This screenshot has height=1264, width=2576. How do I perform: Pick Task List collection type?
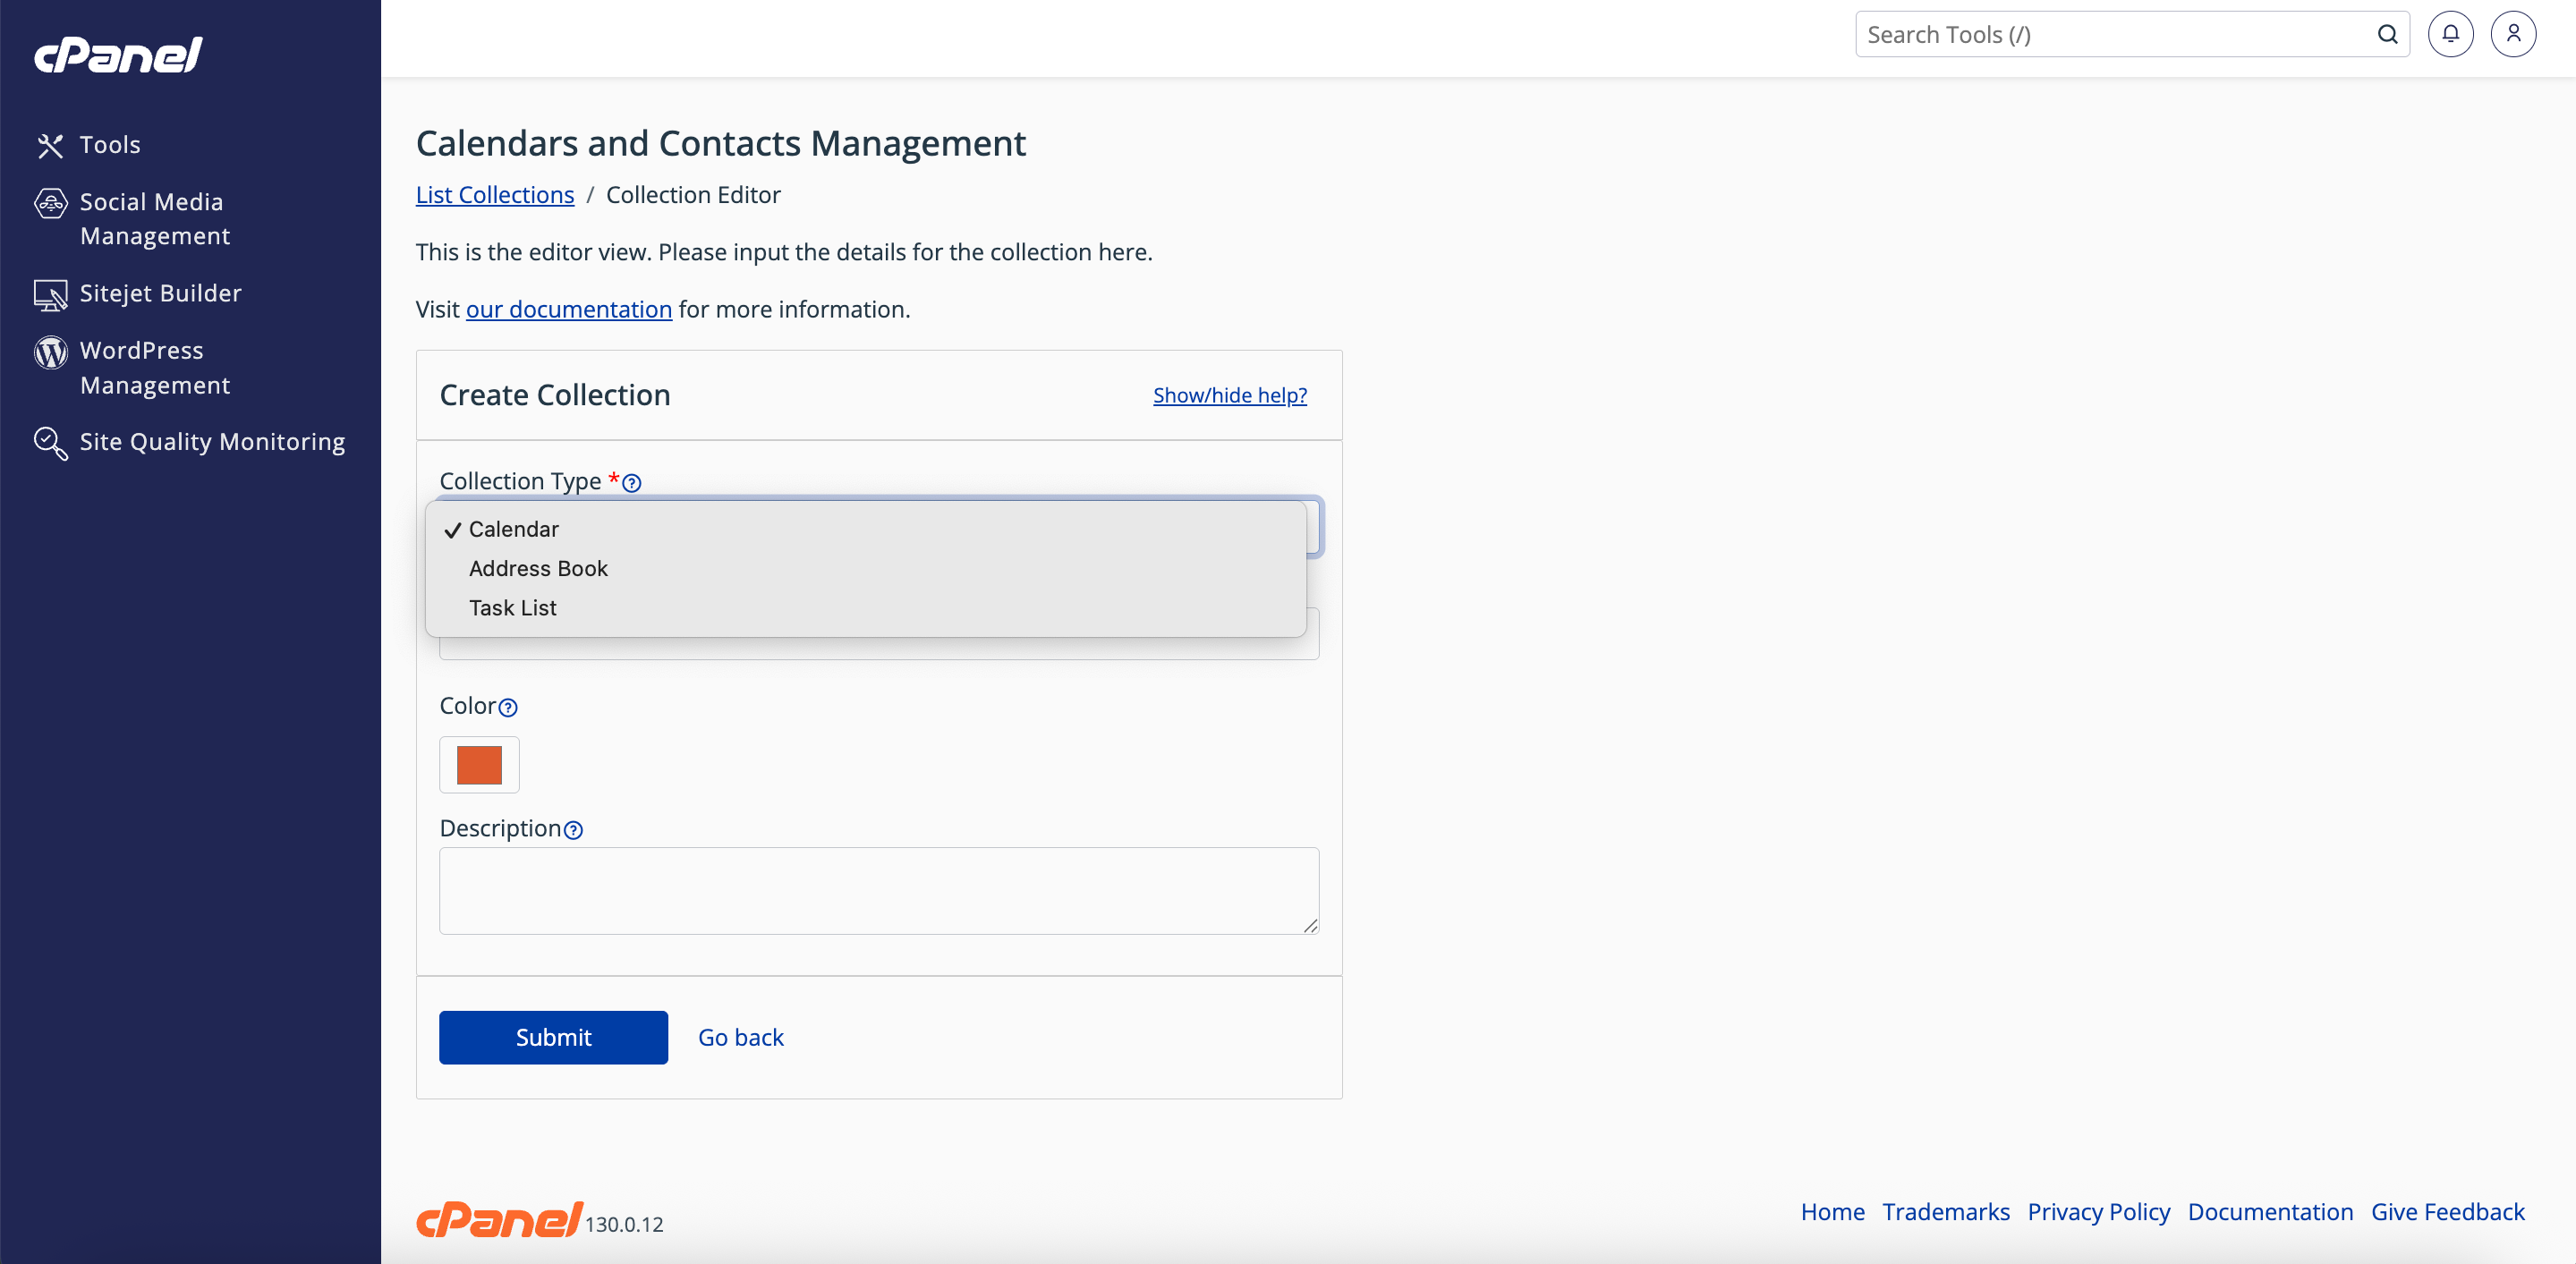point(512,608)
